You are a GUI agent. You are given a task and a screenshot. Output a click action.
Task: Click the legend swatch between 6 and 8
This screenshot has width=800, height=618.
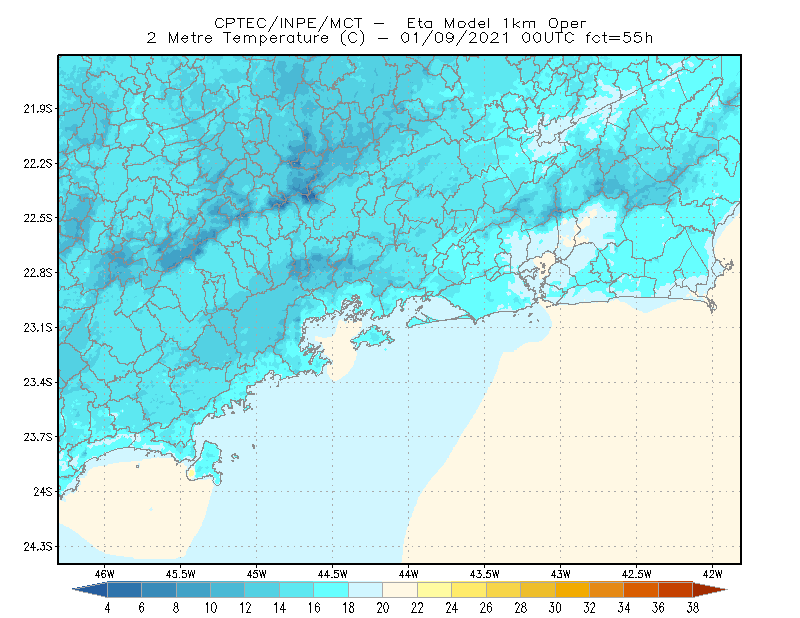pos(159,590)
